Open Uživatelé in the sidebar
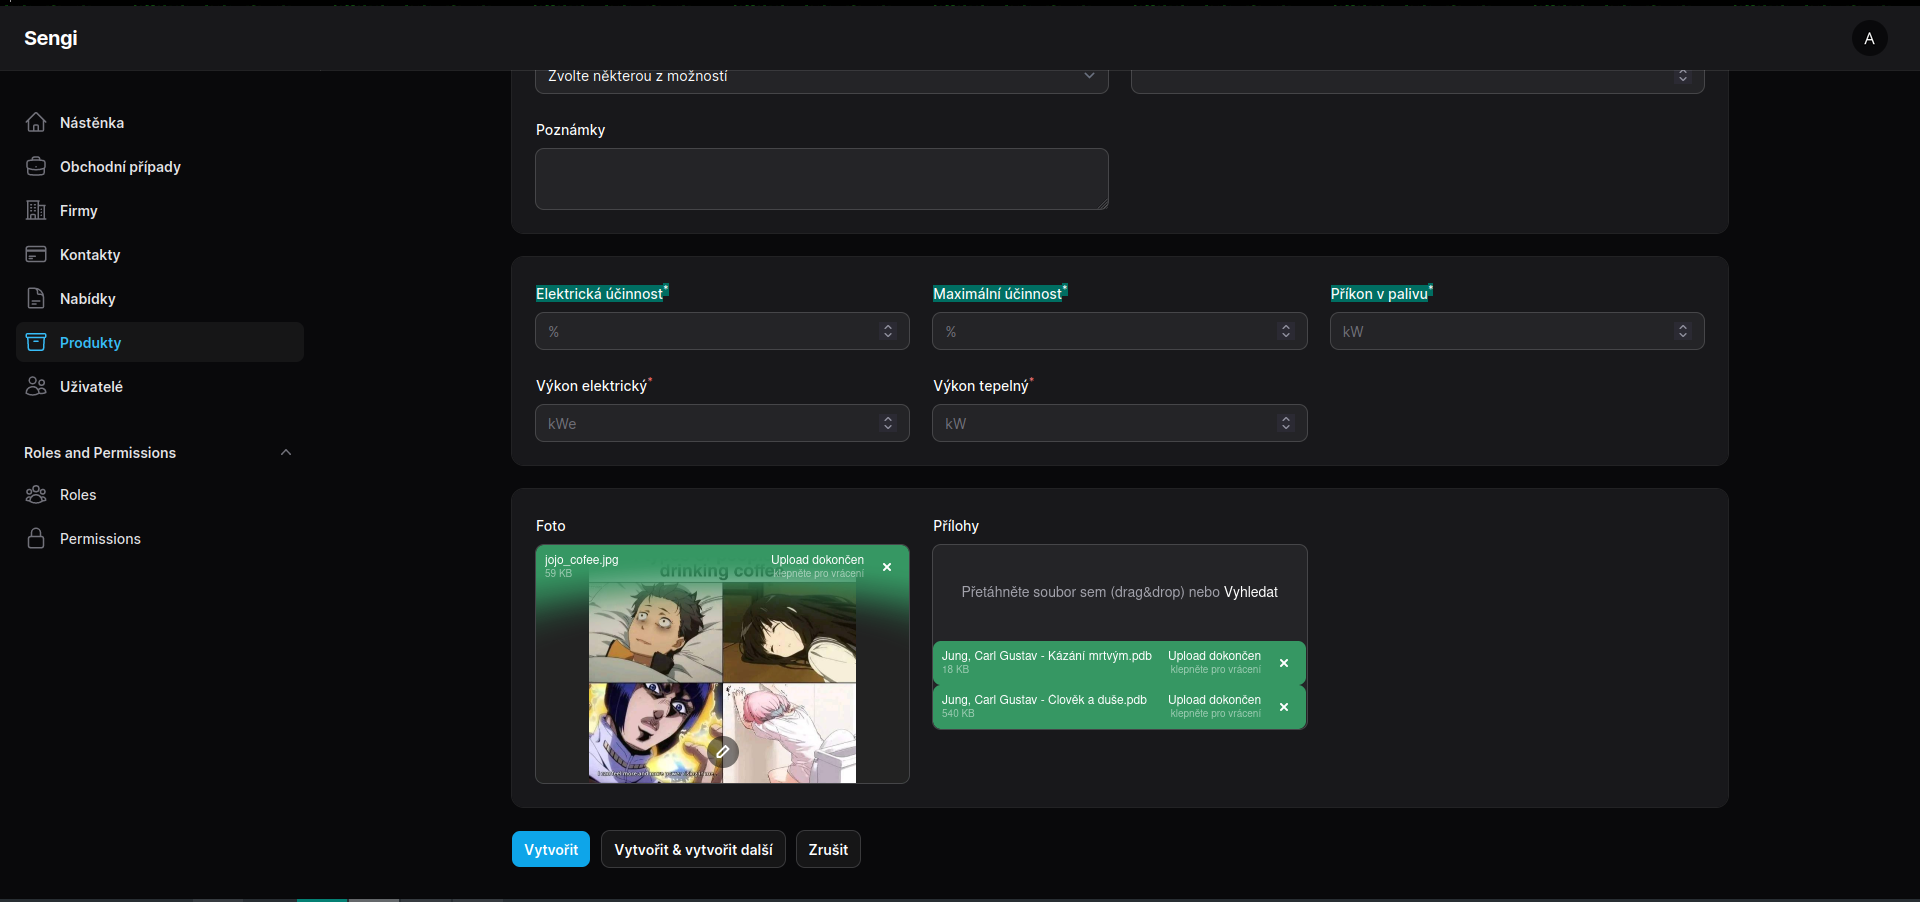Screen dimensions: 1920x902 pyautogui.click(x=160, y=386)
